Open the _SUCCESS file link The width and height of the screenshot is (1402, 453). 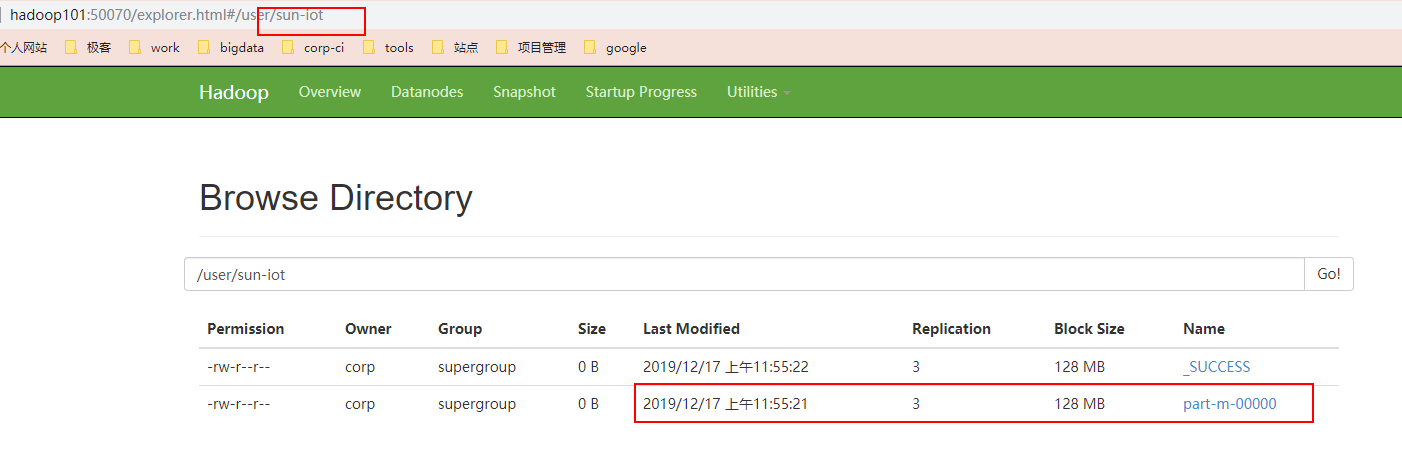(1216, 367)
